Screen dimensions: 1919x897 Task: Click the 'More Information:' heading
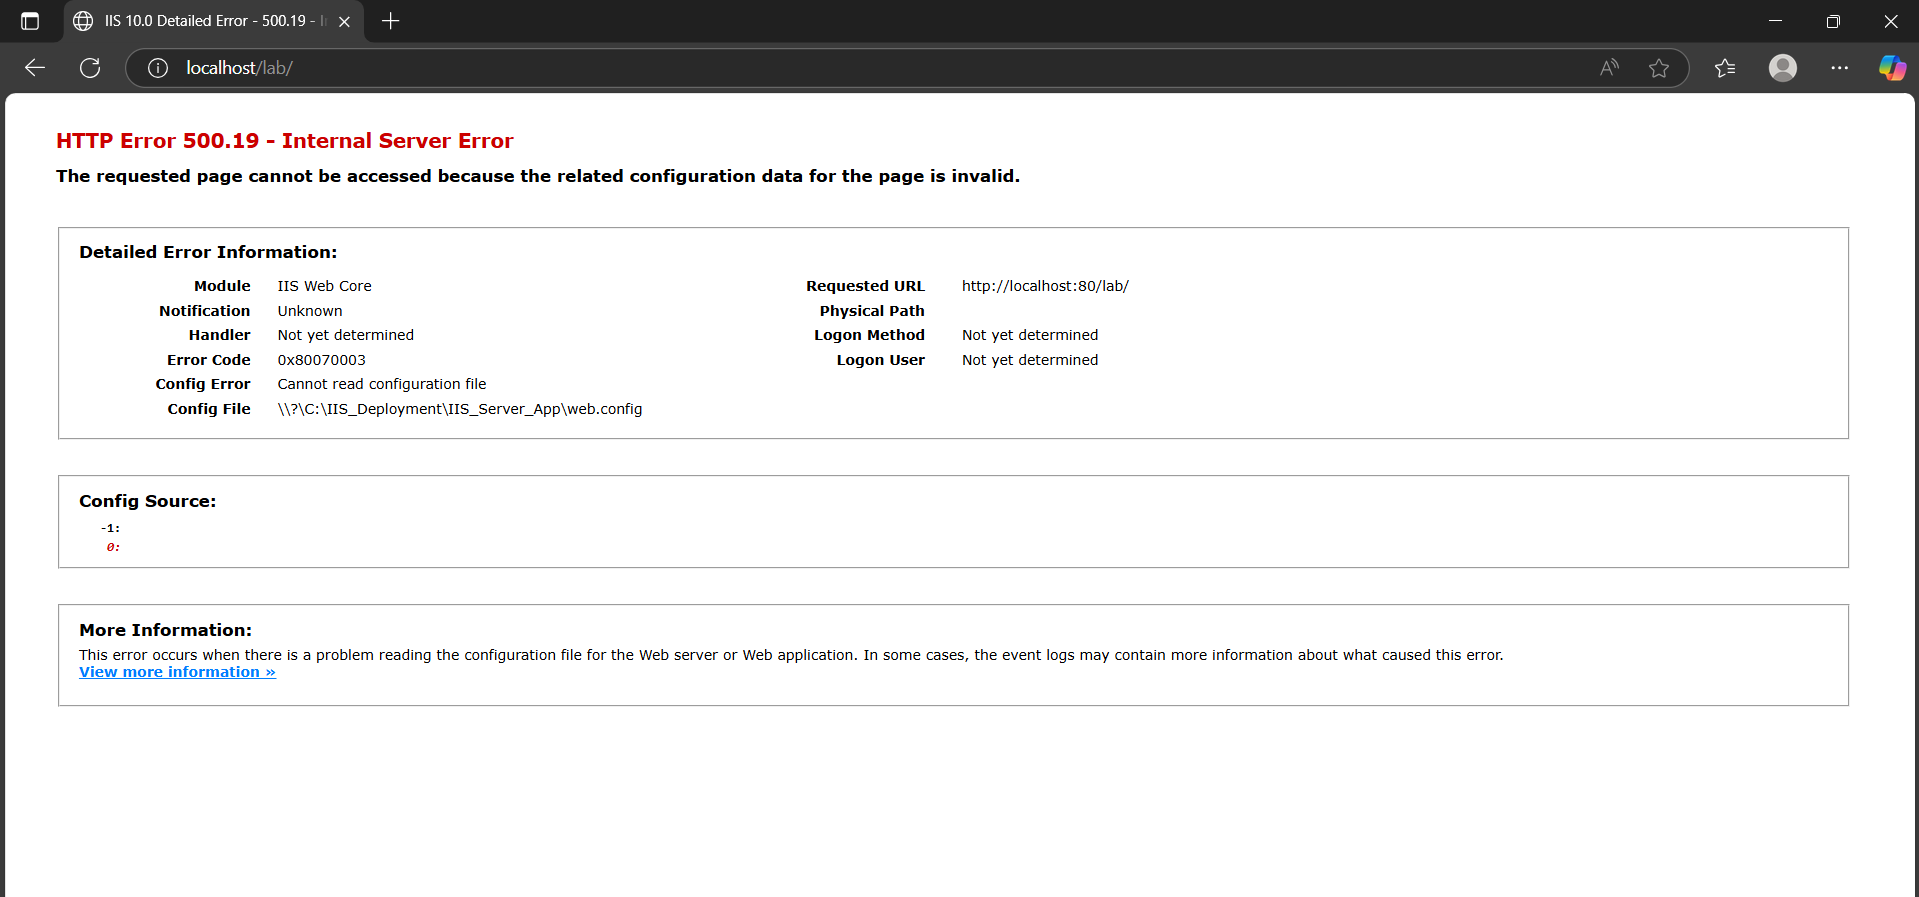166,630
